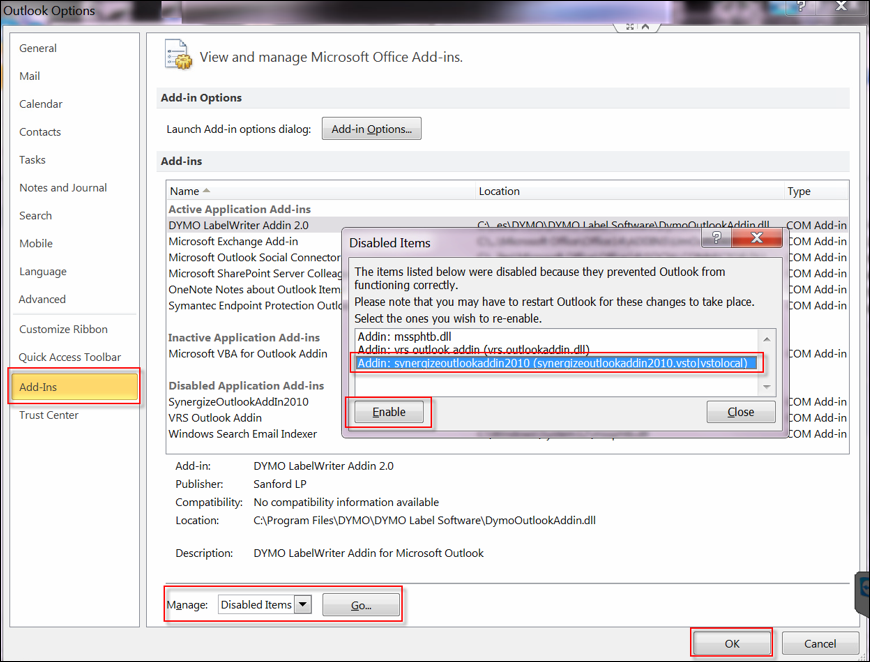
Task: Select Quick Access Toolbar category
Action: (70, 357)
